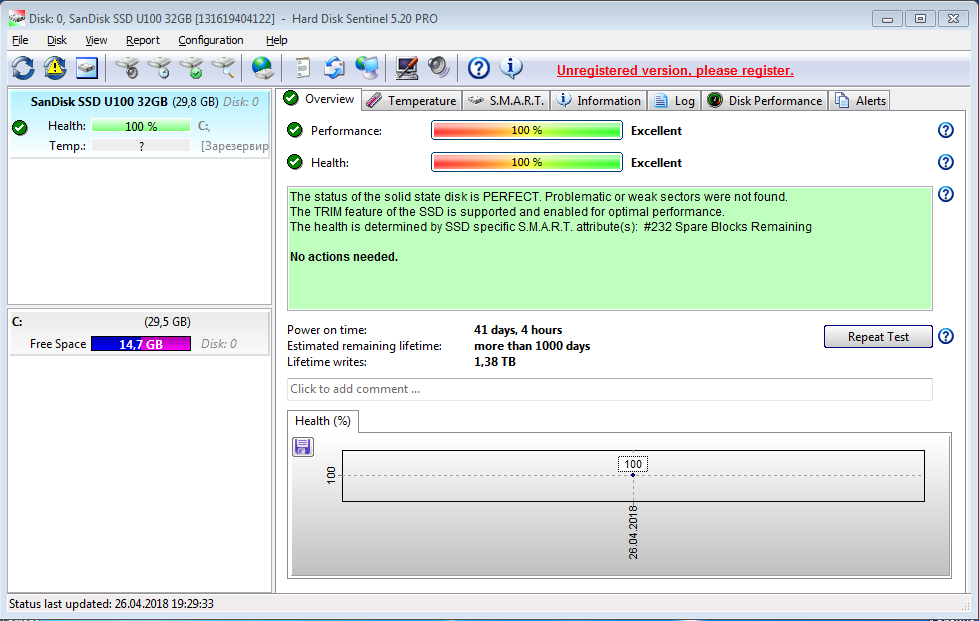This screenshot has width=979, height=621.
Task: Click the help icon beside Health Excellent row
Action: (946, 162)
